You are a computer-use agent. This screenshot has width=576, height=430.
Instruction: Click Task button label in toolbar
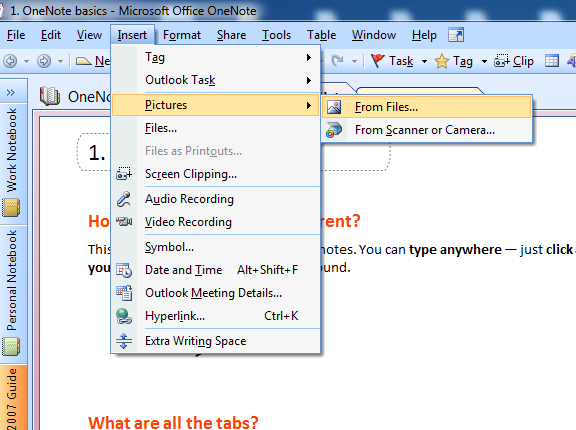[x=401, y=61]
